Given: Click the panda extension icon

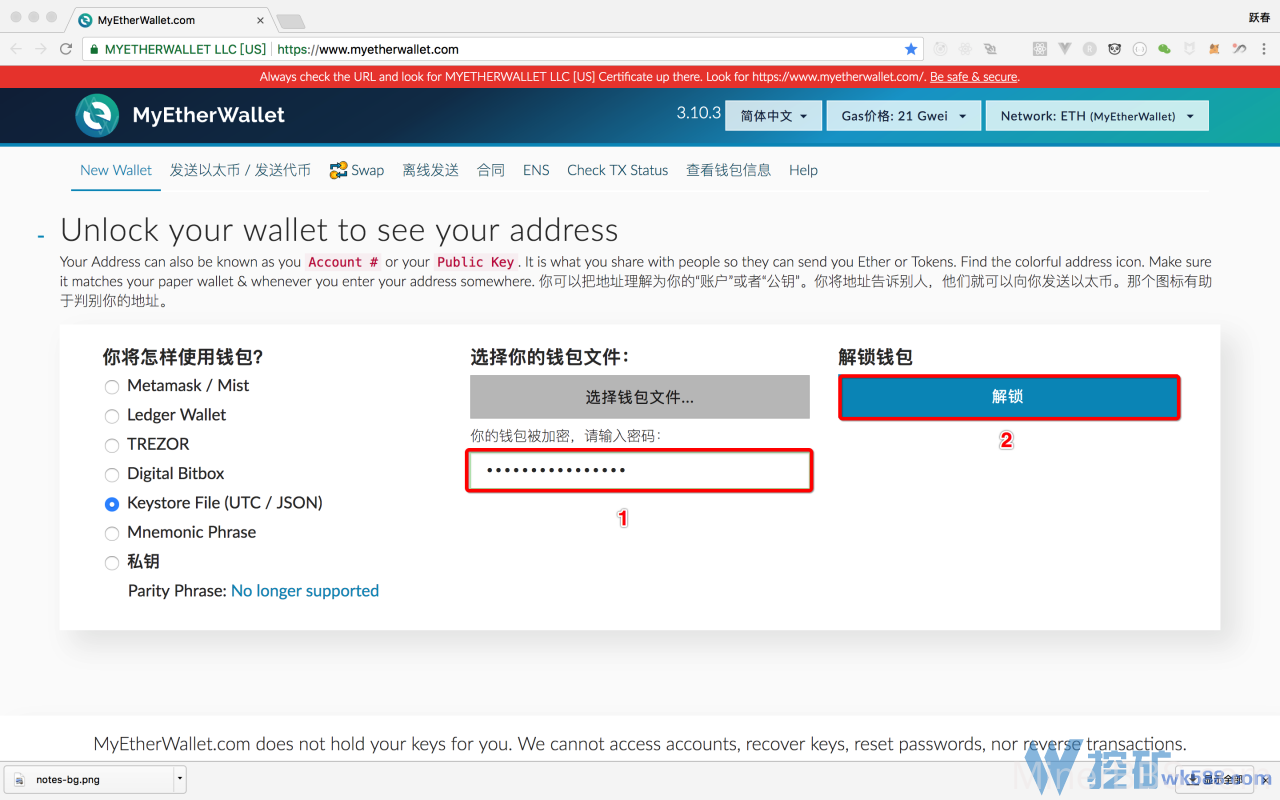Looking at the screenshot, I should coord(1115,49).
